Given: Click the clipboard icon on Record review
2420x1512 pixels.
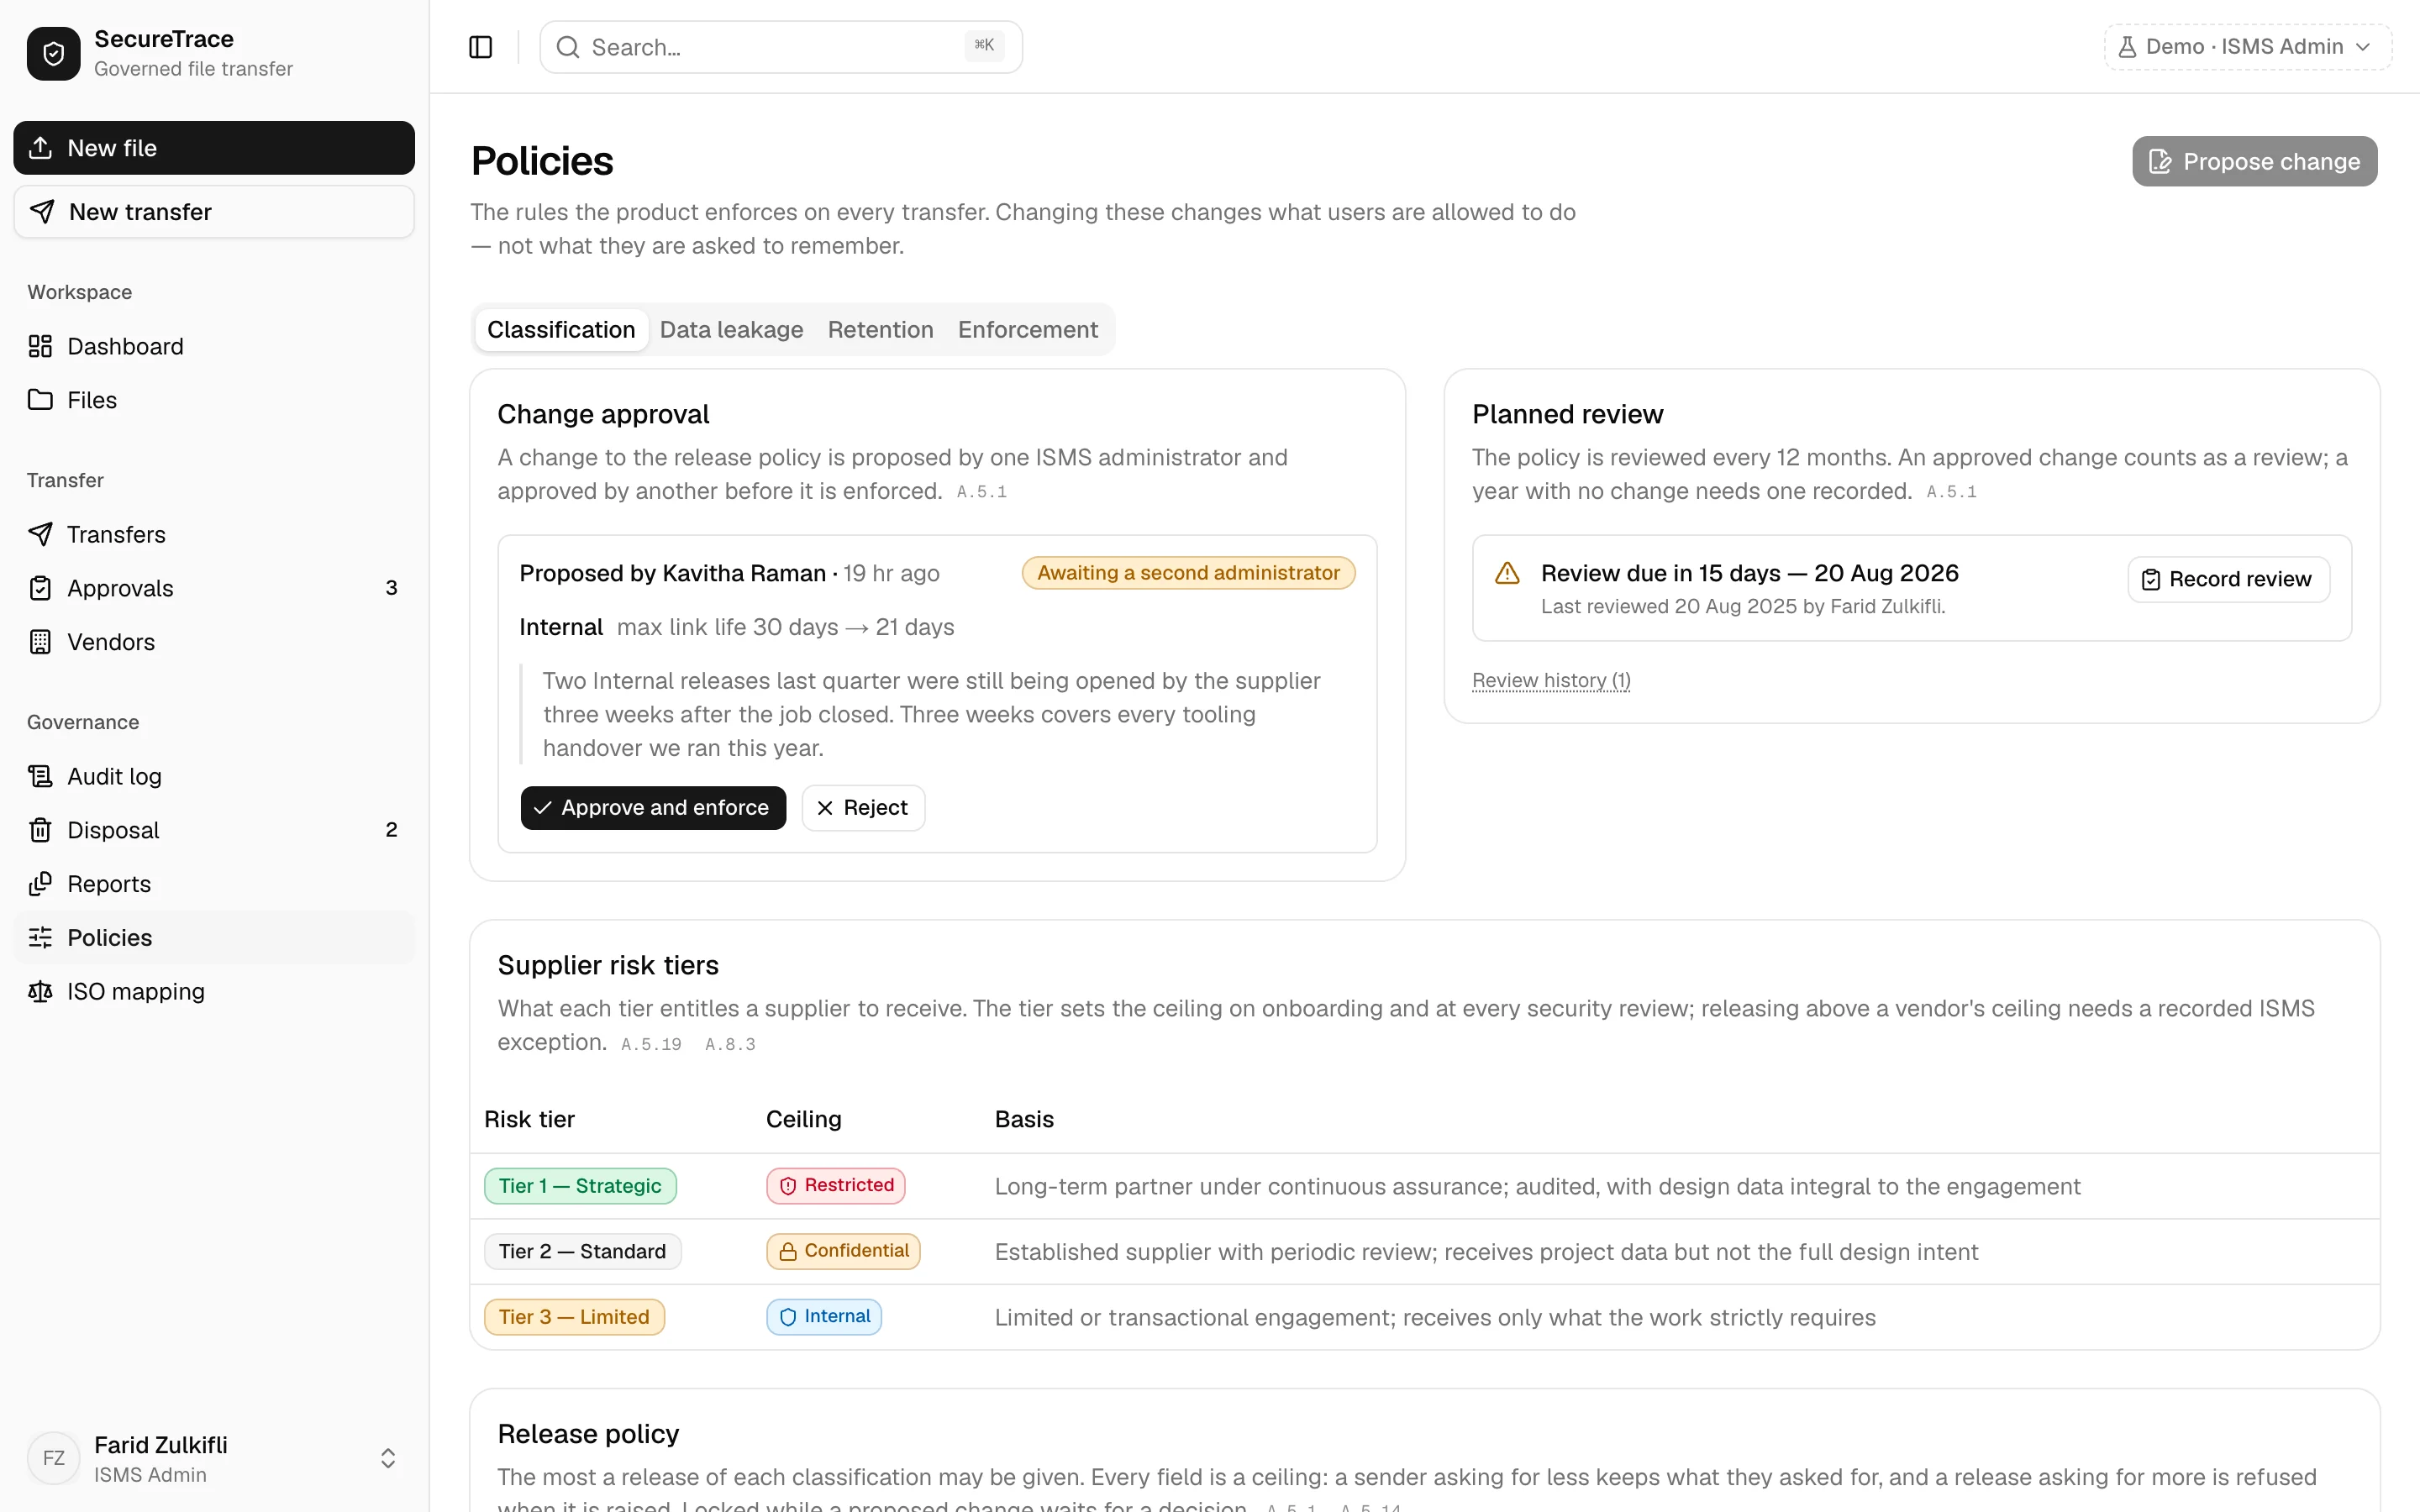Looking at the screenshot, I should [x=2151, y=580].
